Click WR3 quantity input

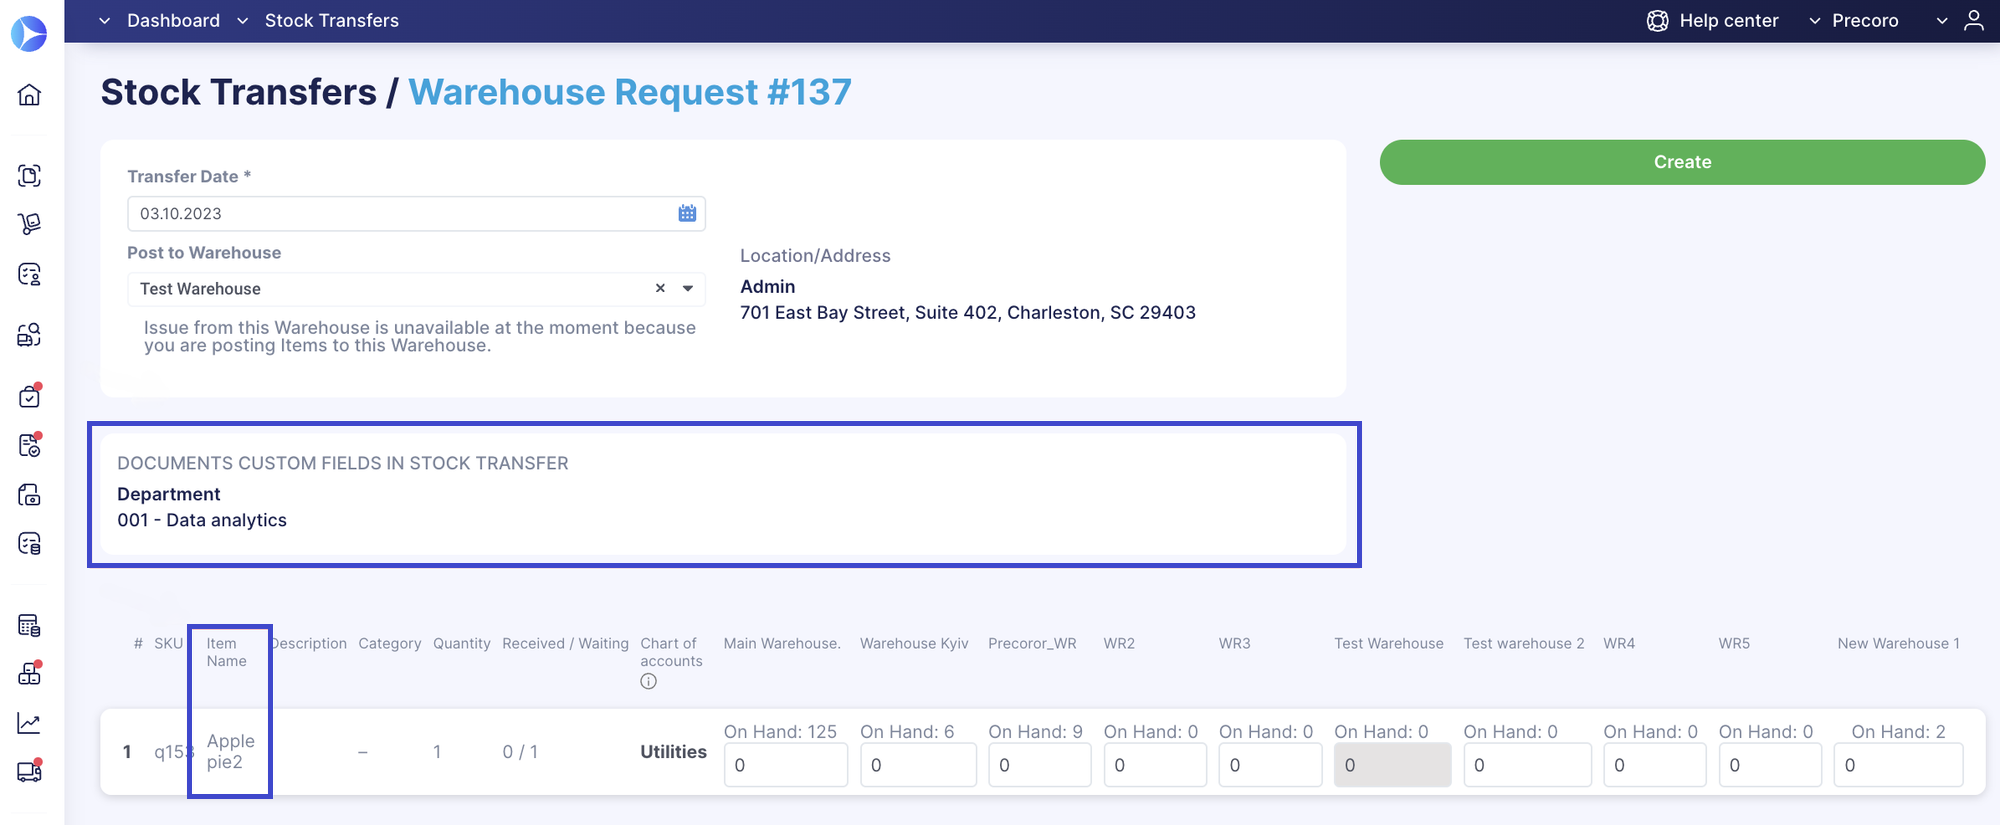[1270, 765]
